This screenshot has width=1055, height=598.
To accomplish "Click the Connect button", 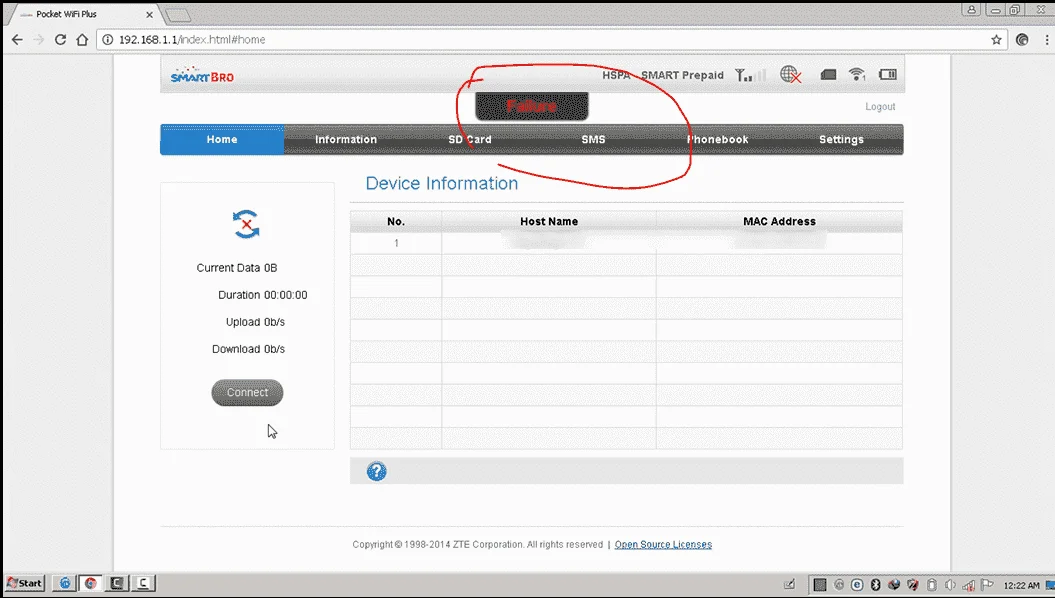I will point(247,392).
